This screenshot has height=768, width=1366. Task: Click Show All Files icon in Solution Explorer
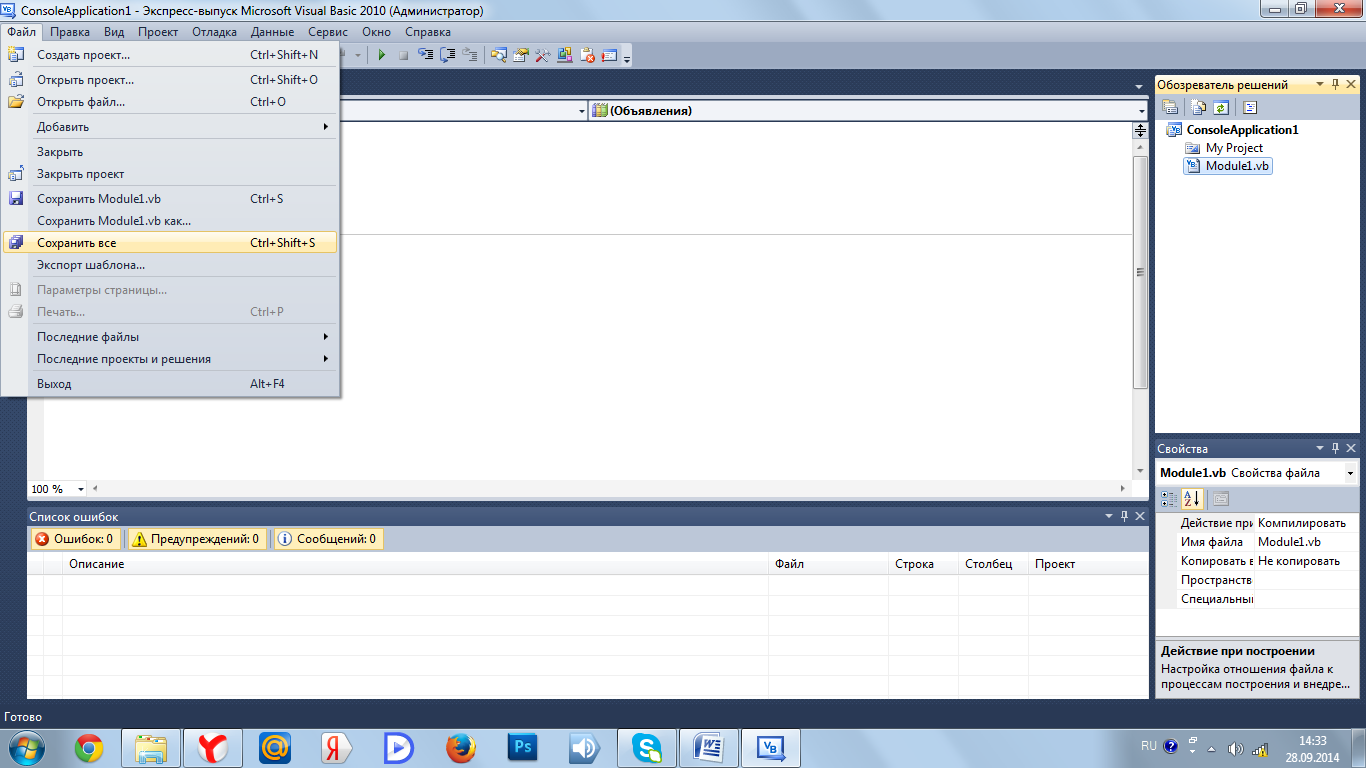point(1200,108)
